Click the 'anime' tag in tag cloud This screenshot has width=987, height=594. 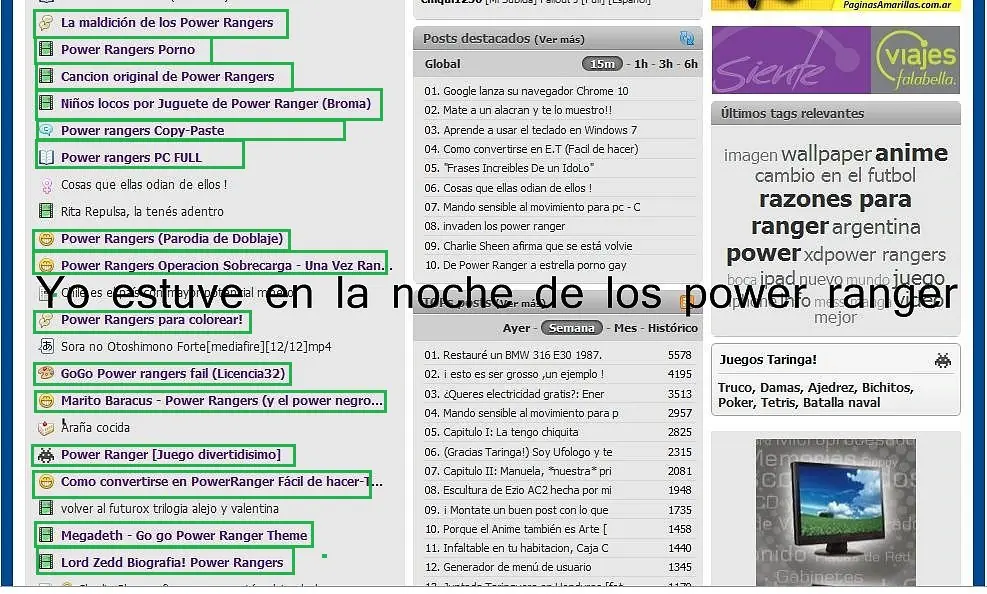[x=911, y=153]
